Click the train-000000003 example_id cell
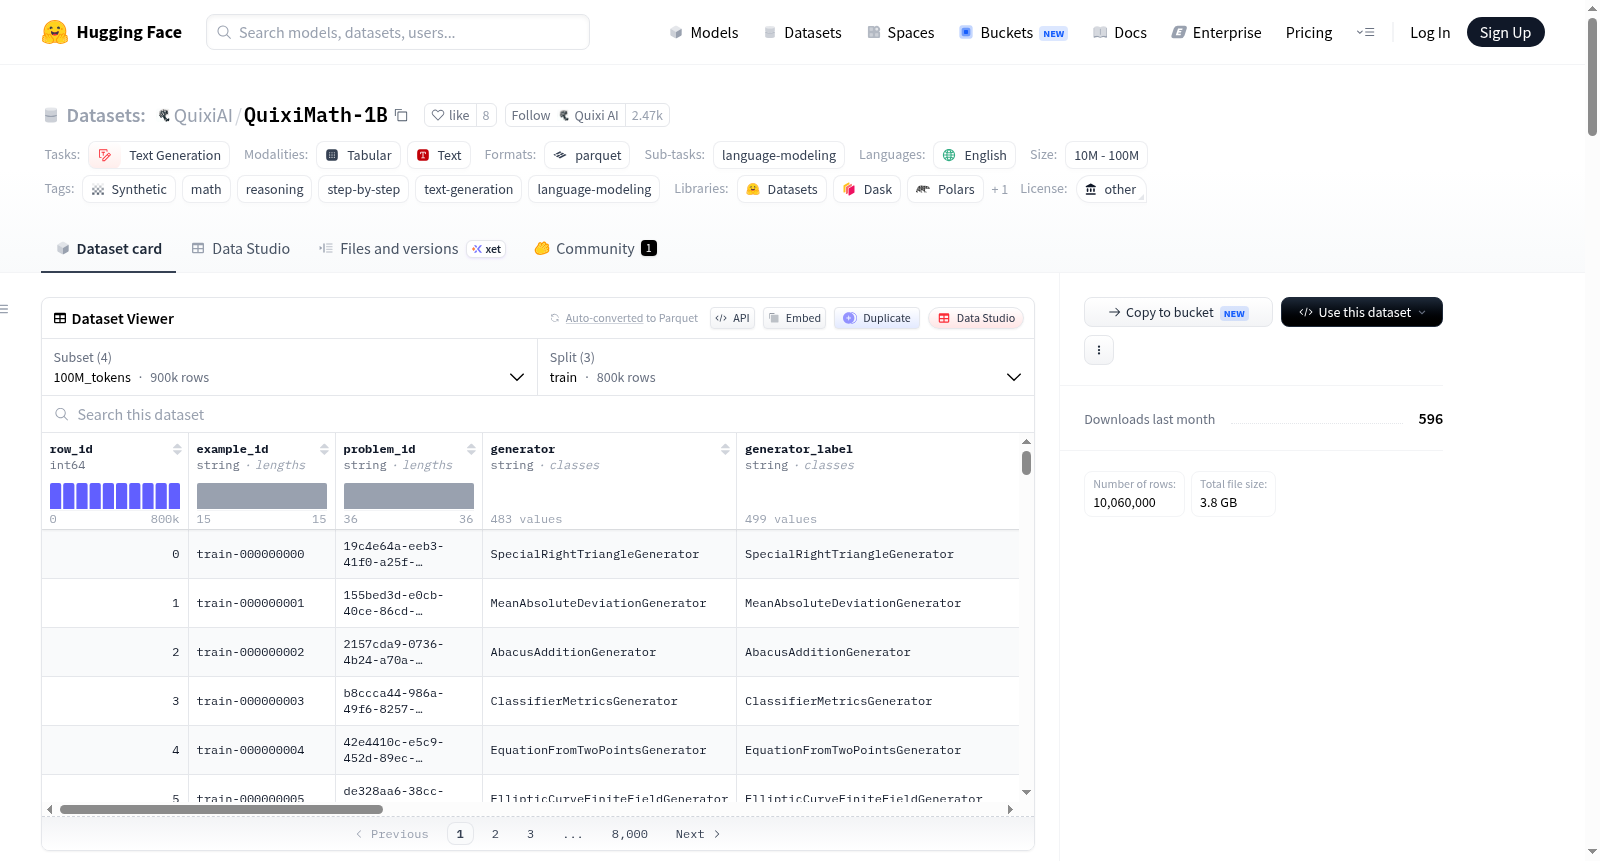 click(262, 701)
